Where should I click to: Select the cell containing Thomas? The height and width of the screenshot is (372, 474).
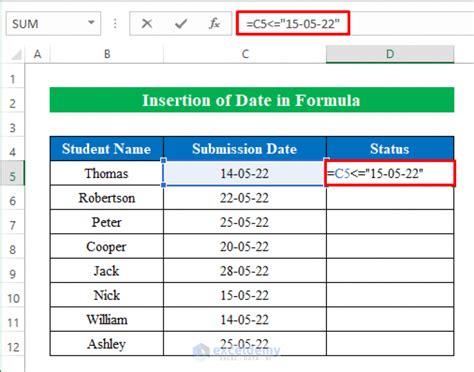(x=107, y=173)
